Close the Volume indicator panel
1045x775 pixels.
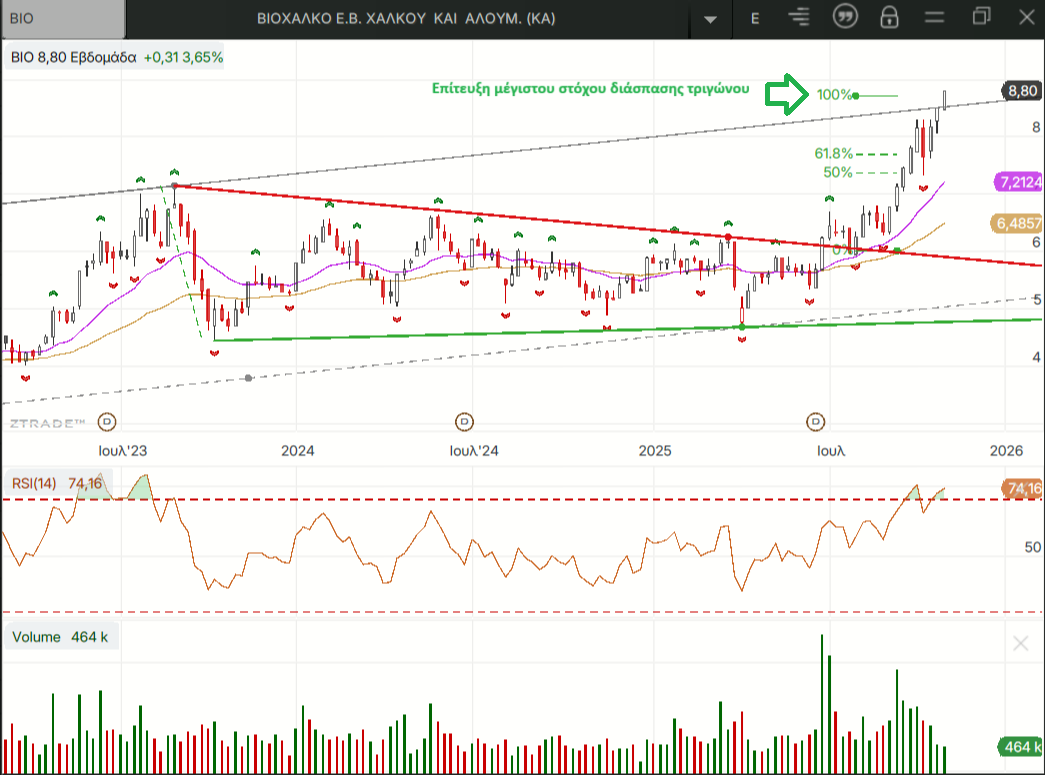pyautogui.click(x=1020, y=643)
